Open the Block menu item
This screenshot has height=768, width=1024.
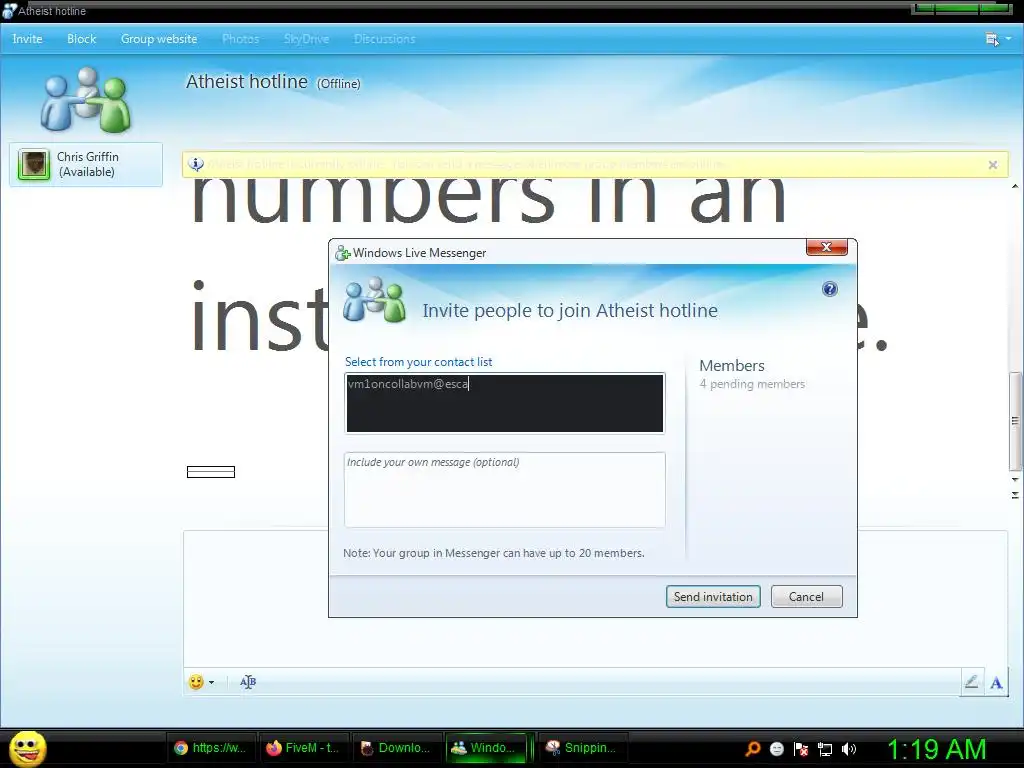coord(82,39)
